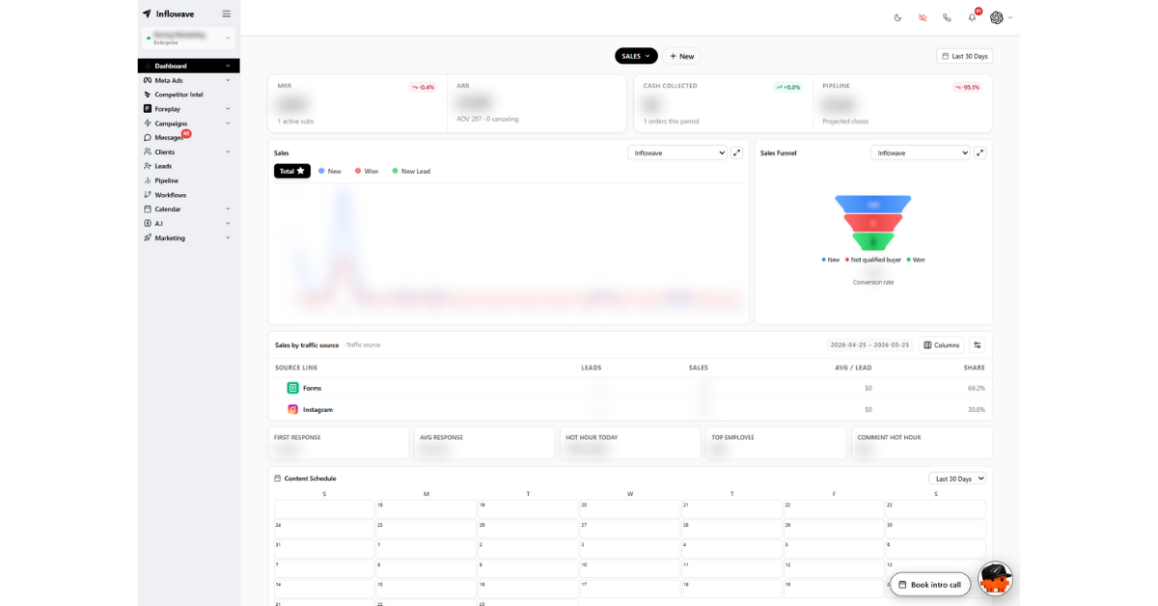This screenshot has height=606, width=1158.
Task: Click the Instagram source icon
Action: (x=292, y=409)
